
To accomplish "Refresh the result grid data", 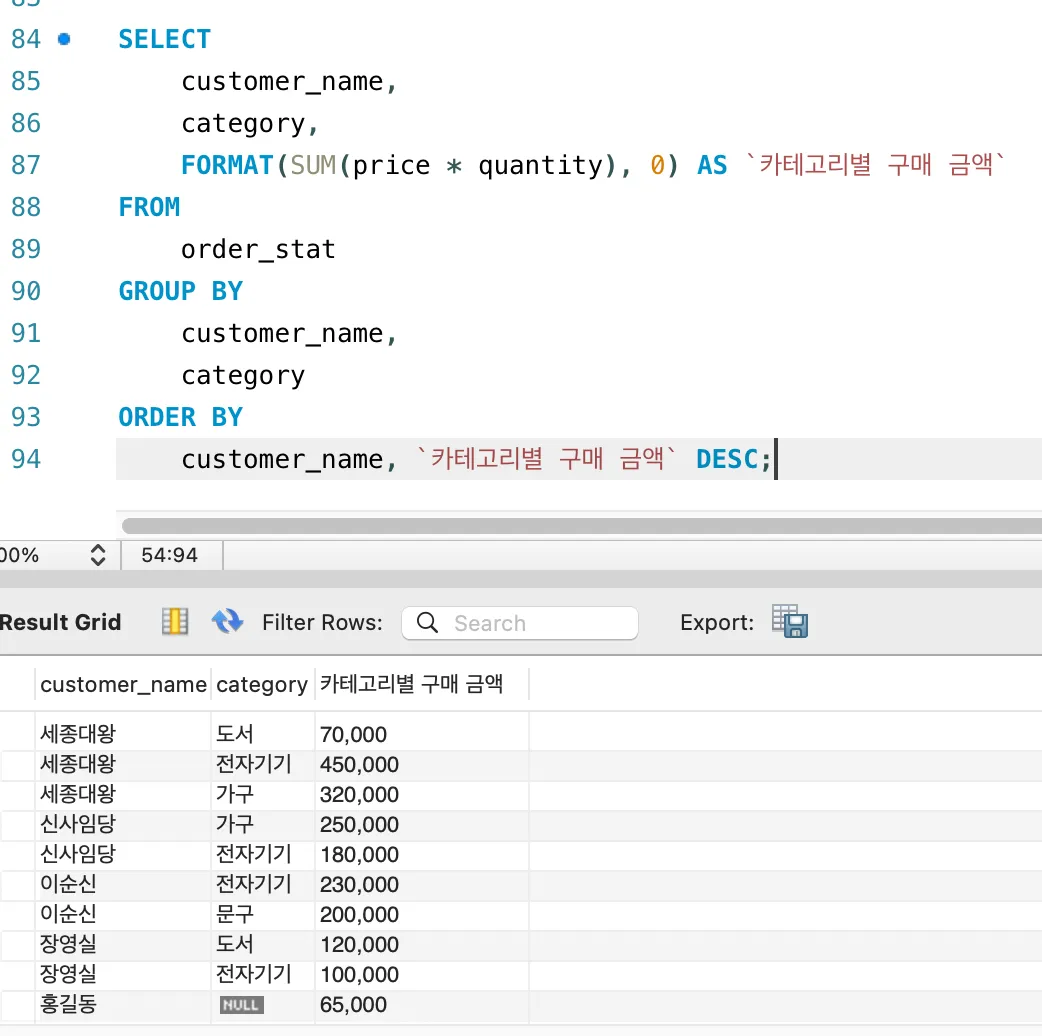I will 227,621.
